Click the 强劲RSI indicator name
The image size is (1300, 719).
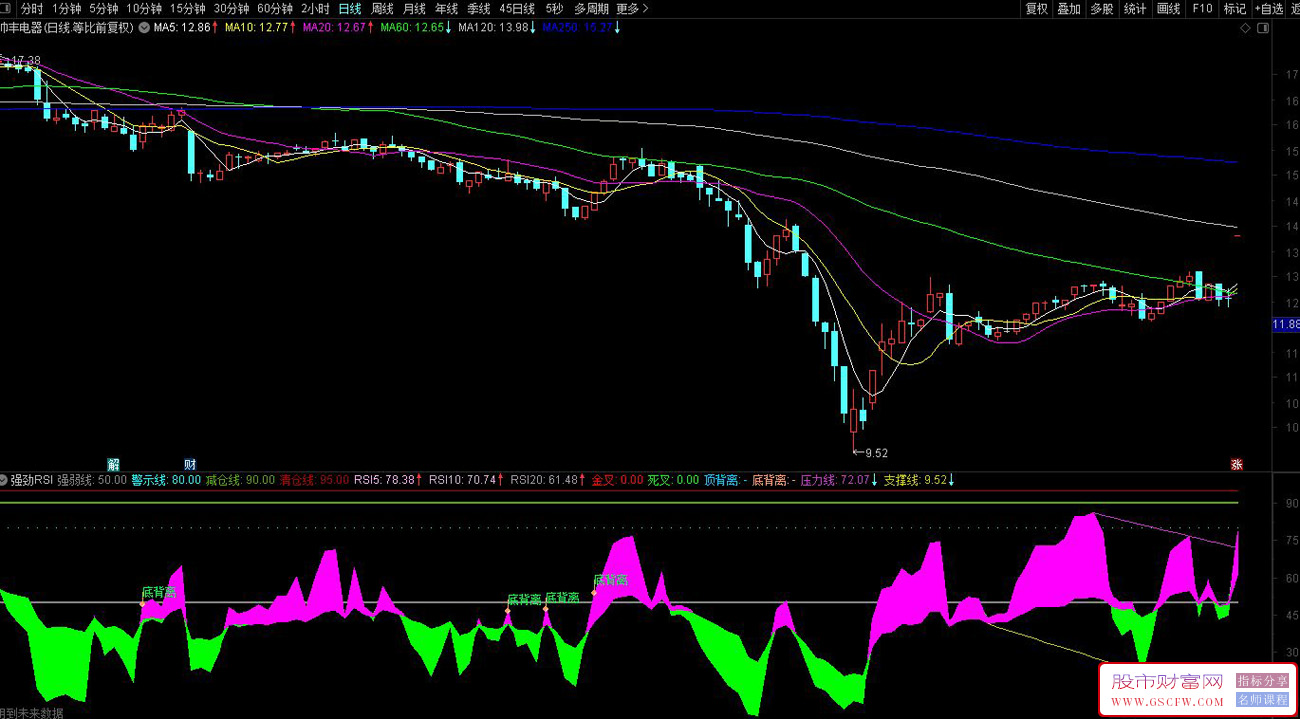[x=32, y=480]
